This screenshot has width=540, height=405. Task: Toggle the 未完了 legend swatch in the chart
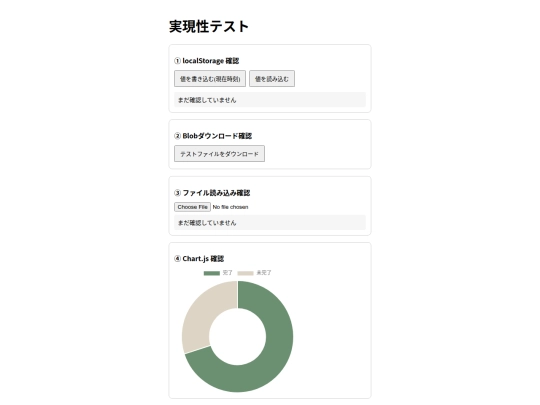click(x=245, y=273)
